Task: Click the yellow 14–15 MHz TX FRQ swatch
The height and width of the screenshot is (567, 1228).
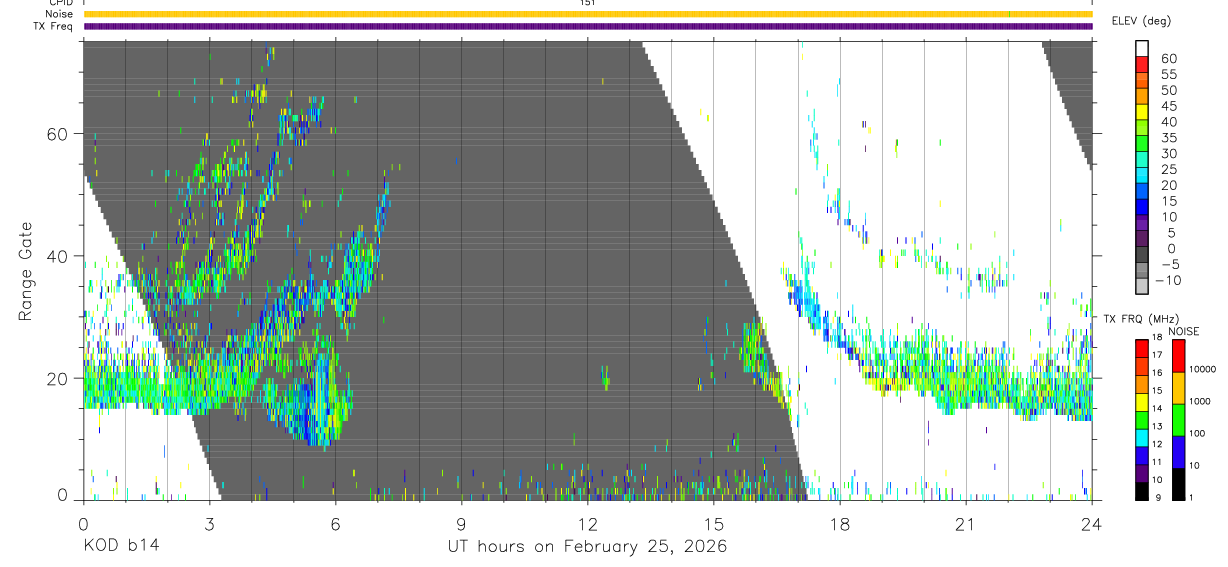Action: 1142,401
